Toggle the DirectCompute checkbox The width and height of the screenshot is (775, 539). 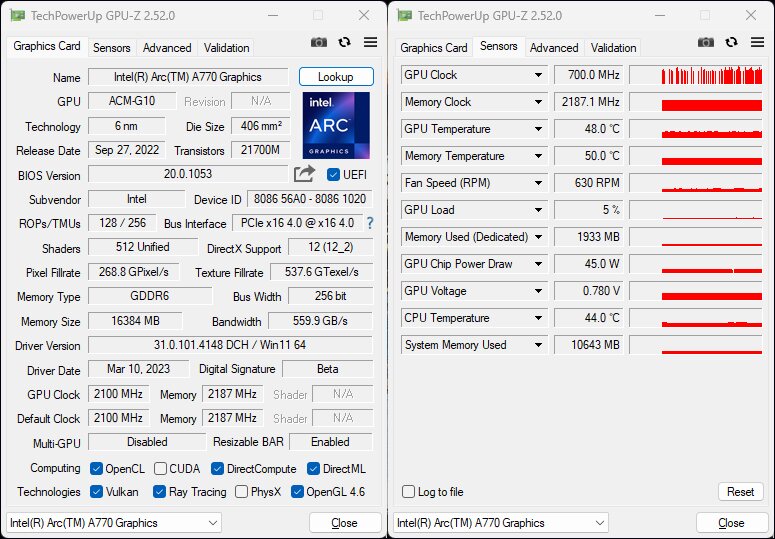click(217, 469)
